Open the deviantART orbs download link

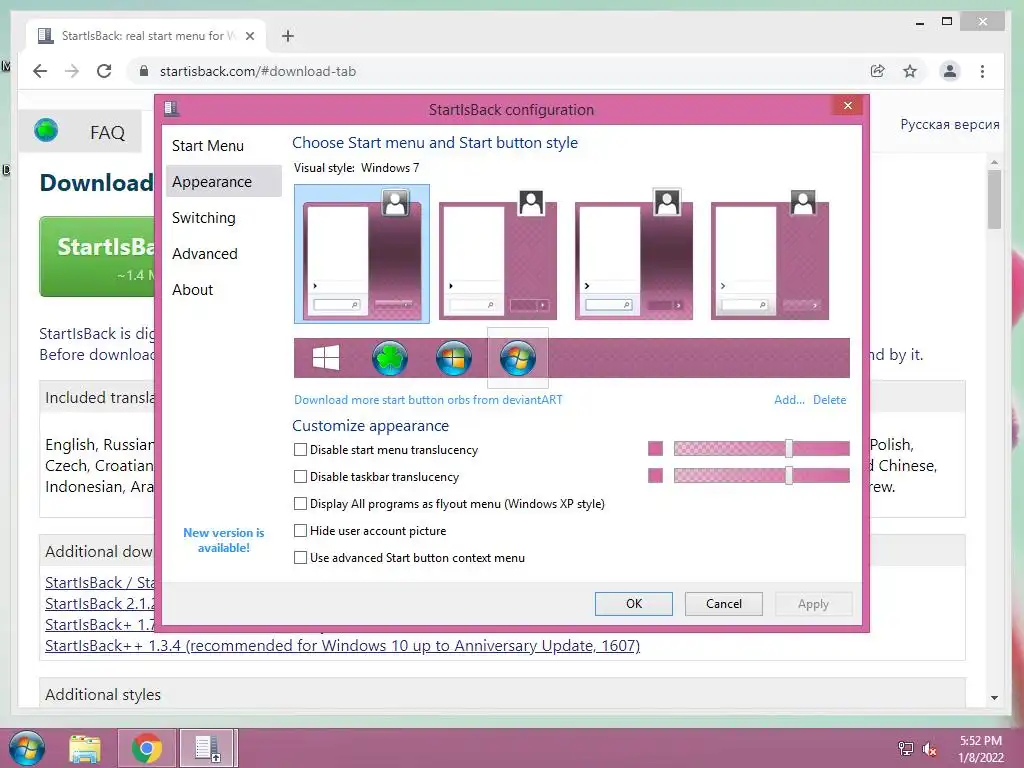pyautogui.click(x=428, y=400)
